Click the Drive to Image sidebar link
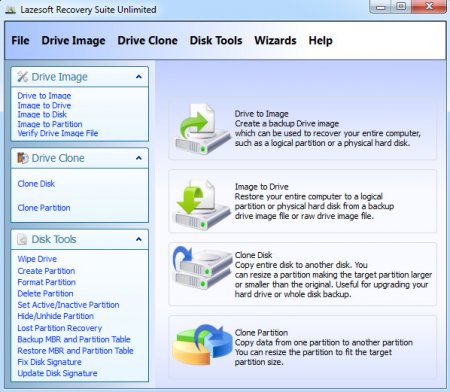This screenshot has height=392, width=450. 44,96
